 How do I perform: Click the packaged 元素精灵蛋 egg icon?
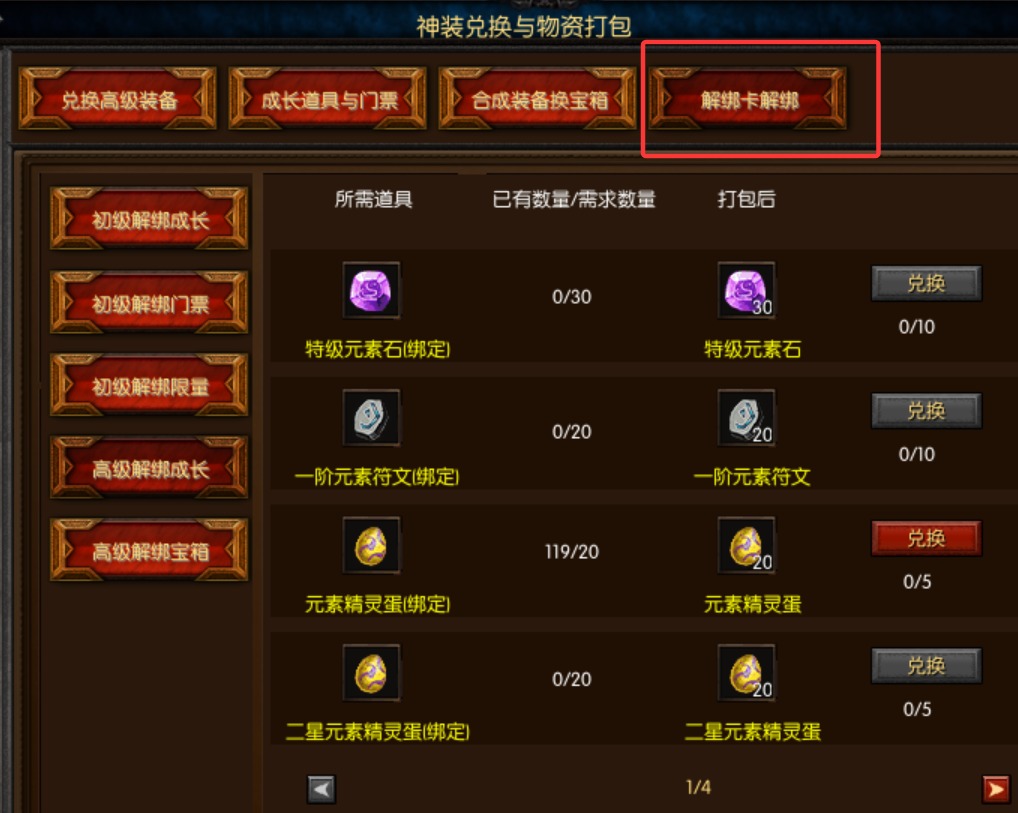746,545
